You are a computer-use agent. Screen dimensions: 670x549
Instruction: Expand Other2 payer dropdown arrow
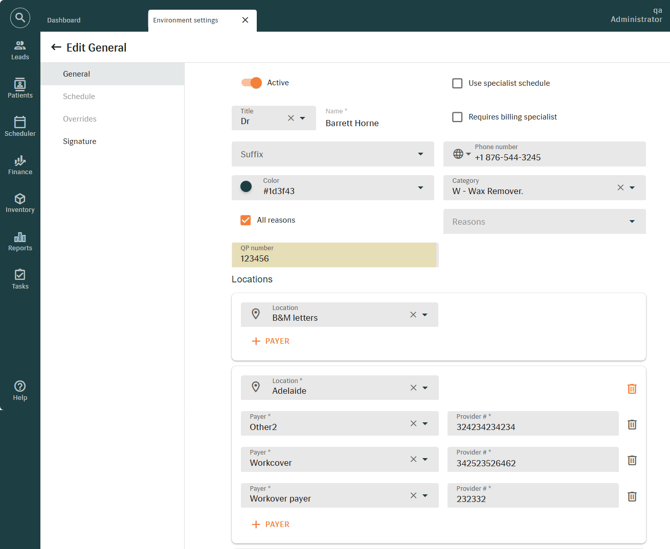(x=425, y=423)
